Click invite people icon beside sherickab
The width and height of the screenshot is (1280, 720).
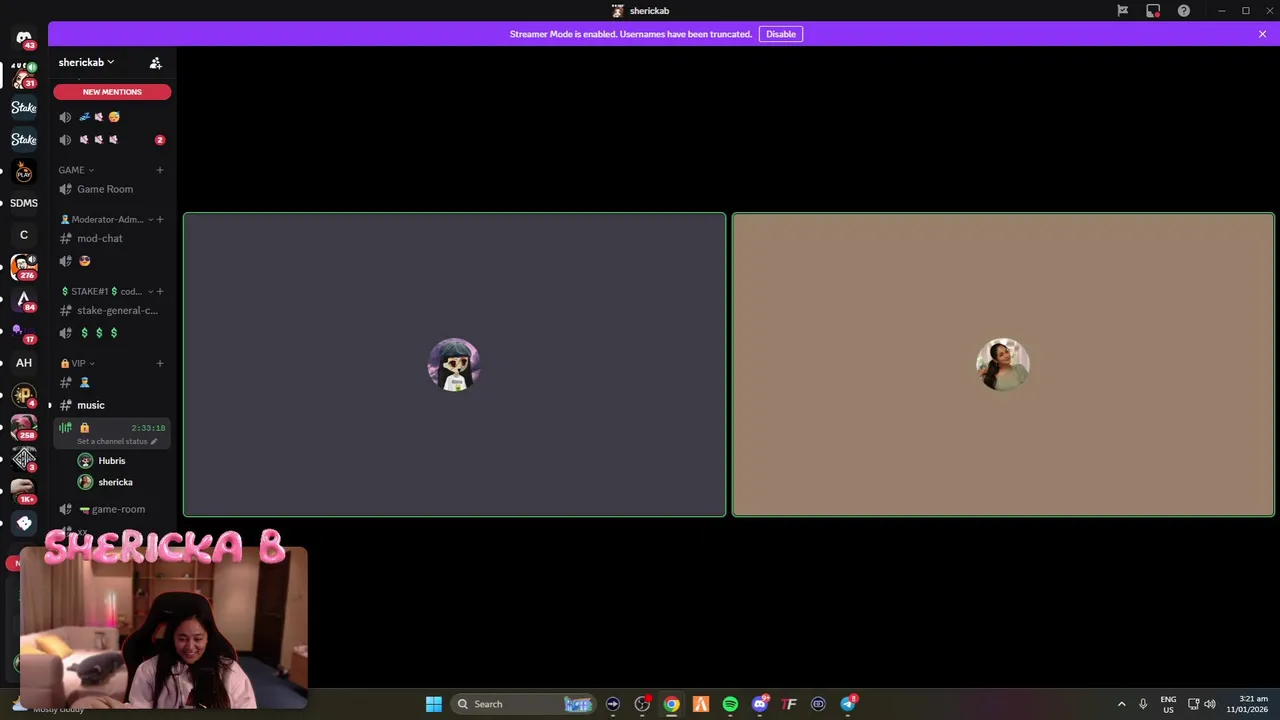pyautogui.click(x=155, y=62)
